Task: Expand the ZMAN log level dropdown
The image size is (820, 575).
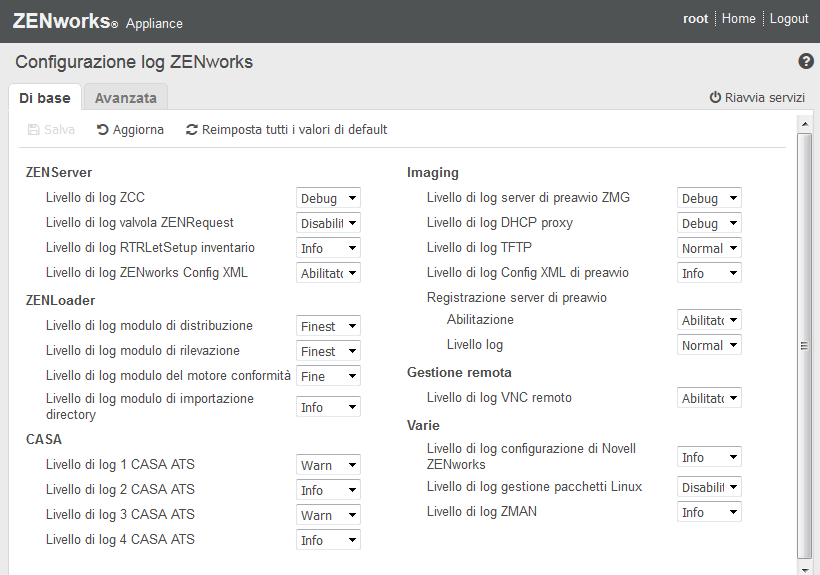Action: point(709,512)
